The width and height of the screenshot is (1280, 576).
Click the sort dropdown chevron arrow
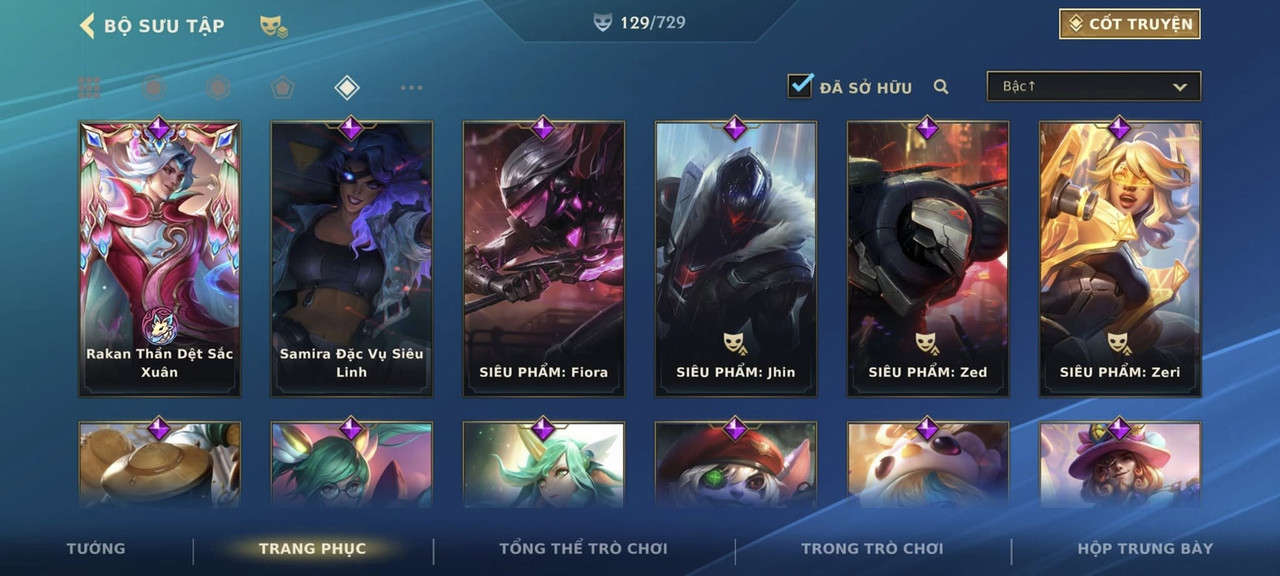tap(1180, 87)
